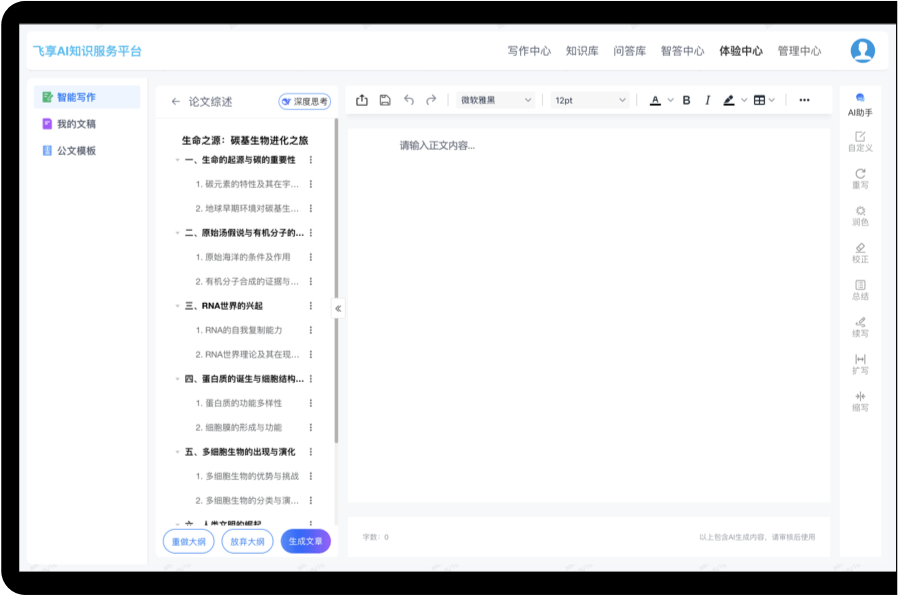Undo the last edit
This screenshot has width=898, height=596.
tap(408, 100)
